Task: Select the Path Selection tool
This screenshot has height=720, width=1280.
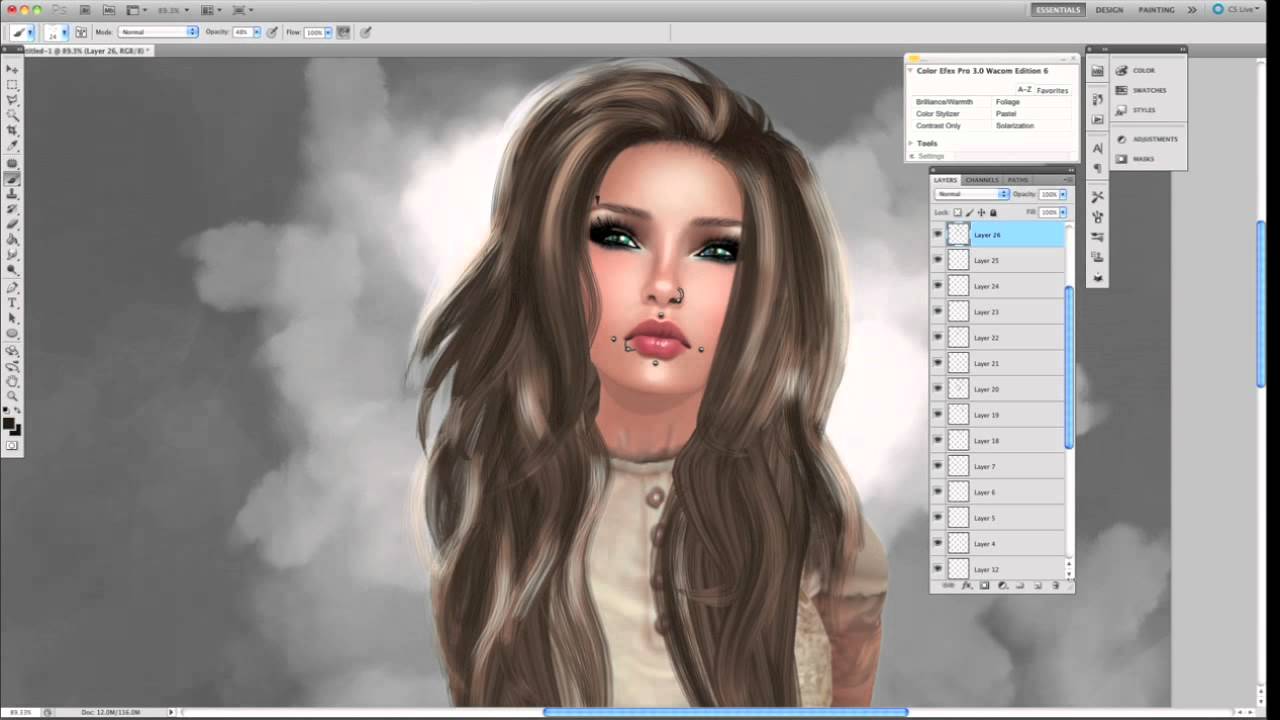Action: (12, 318)
